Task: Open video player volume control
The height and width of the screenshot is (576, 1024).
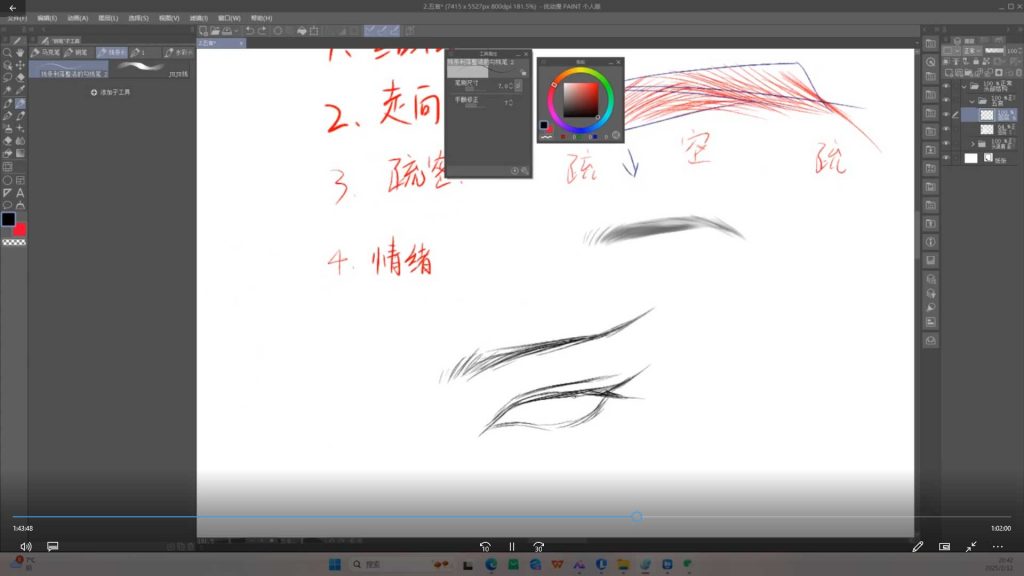Action: point(25,547)
